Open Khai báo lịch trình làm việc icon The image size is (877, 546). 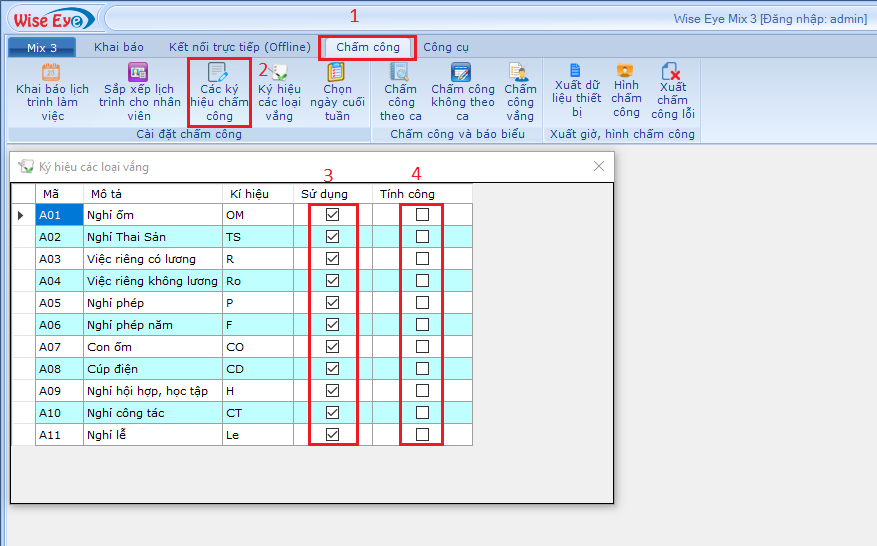click(52, 73)
